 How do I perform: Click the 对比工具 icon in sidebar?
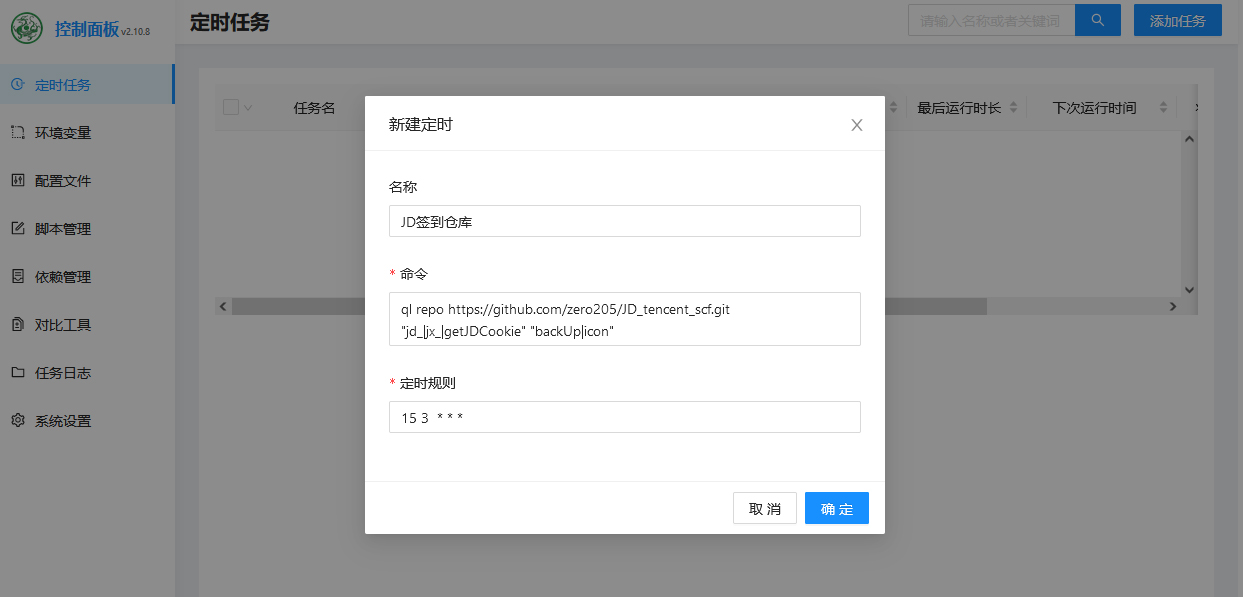point(17,325)
